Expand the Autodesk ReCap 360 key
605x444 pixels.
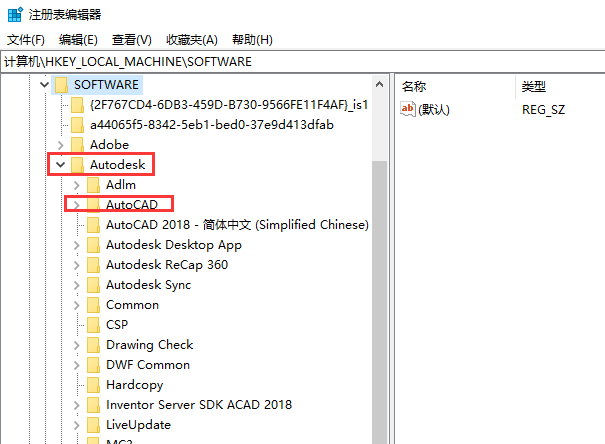(76, 265)
